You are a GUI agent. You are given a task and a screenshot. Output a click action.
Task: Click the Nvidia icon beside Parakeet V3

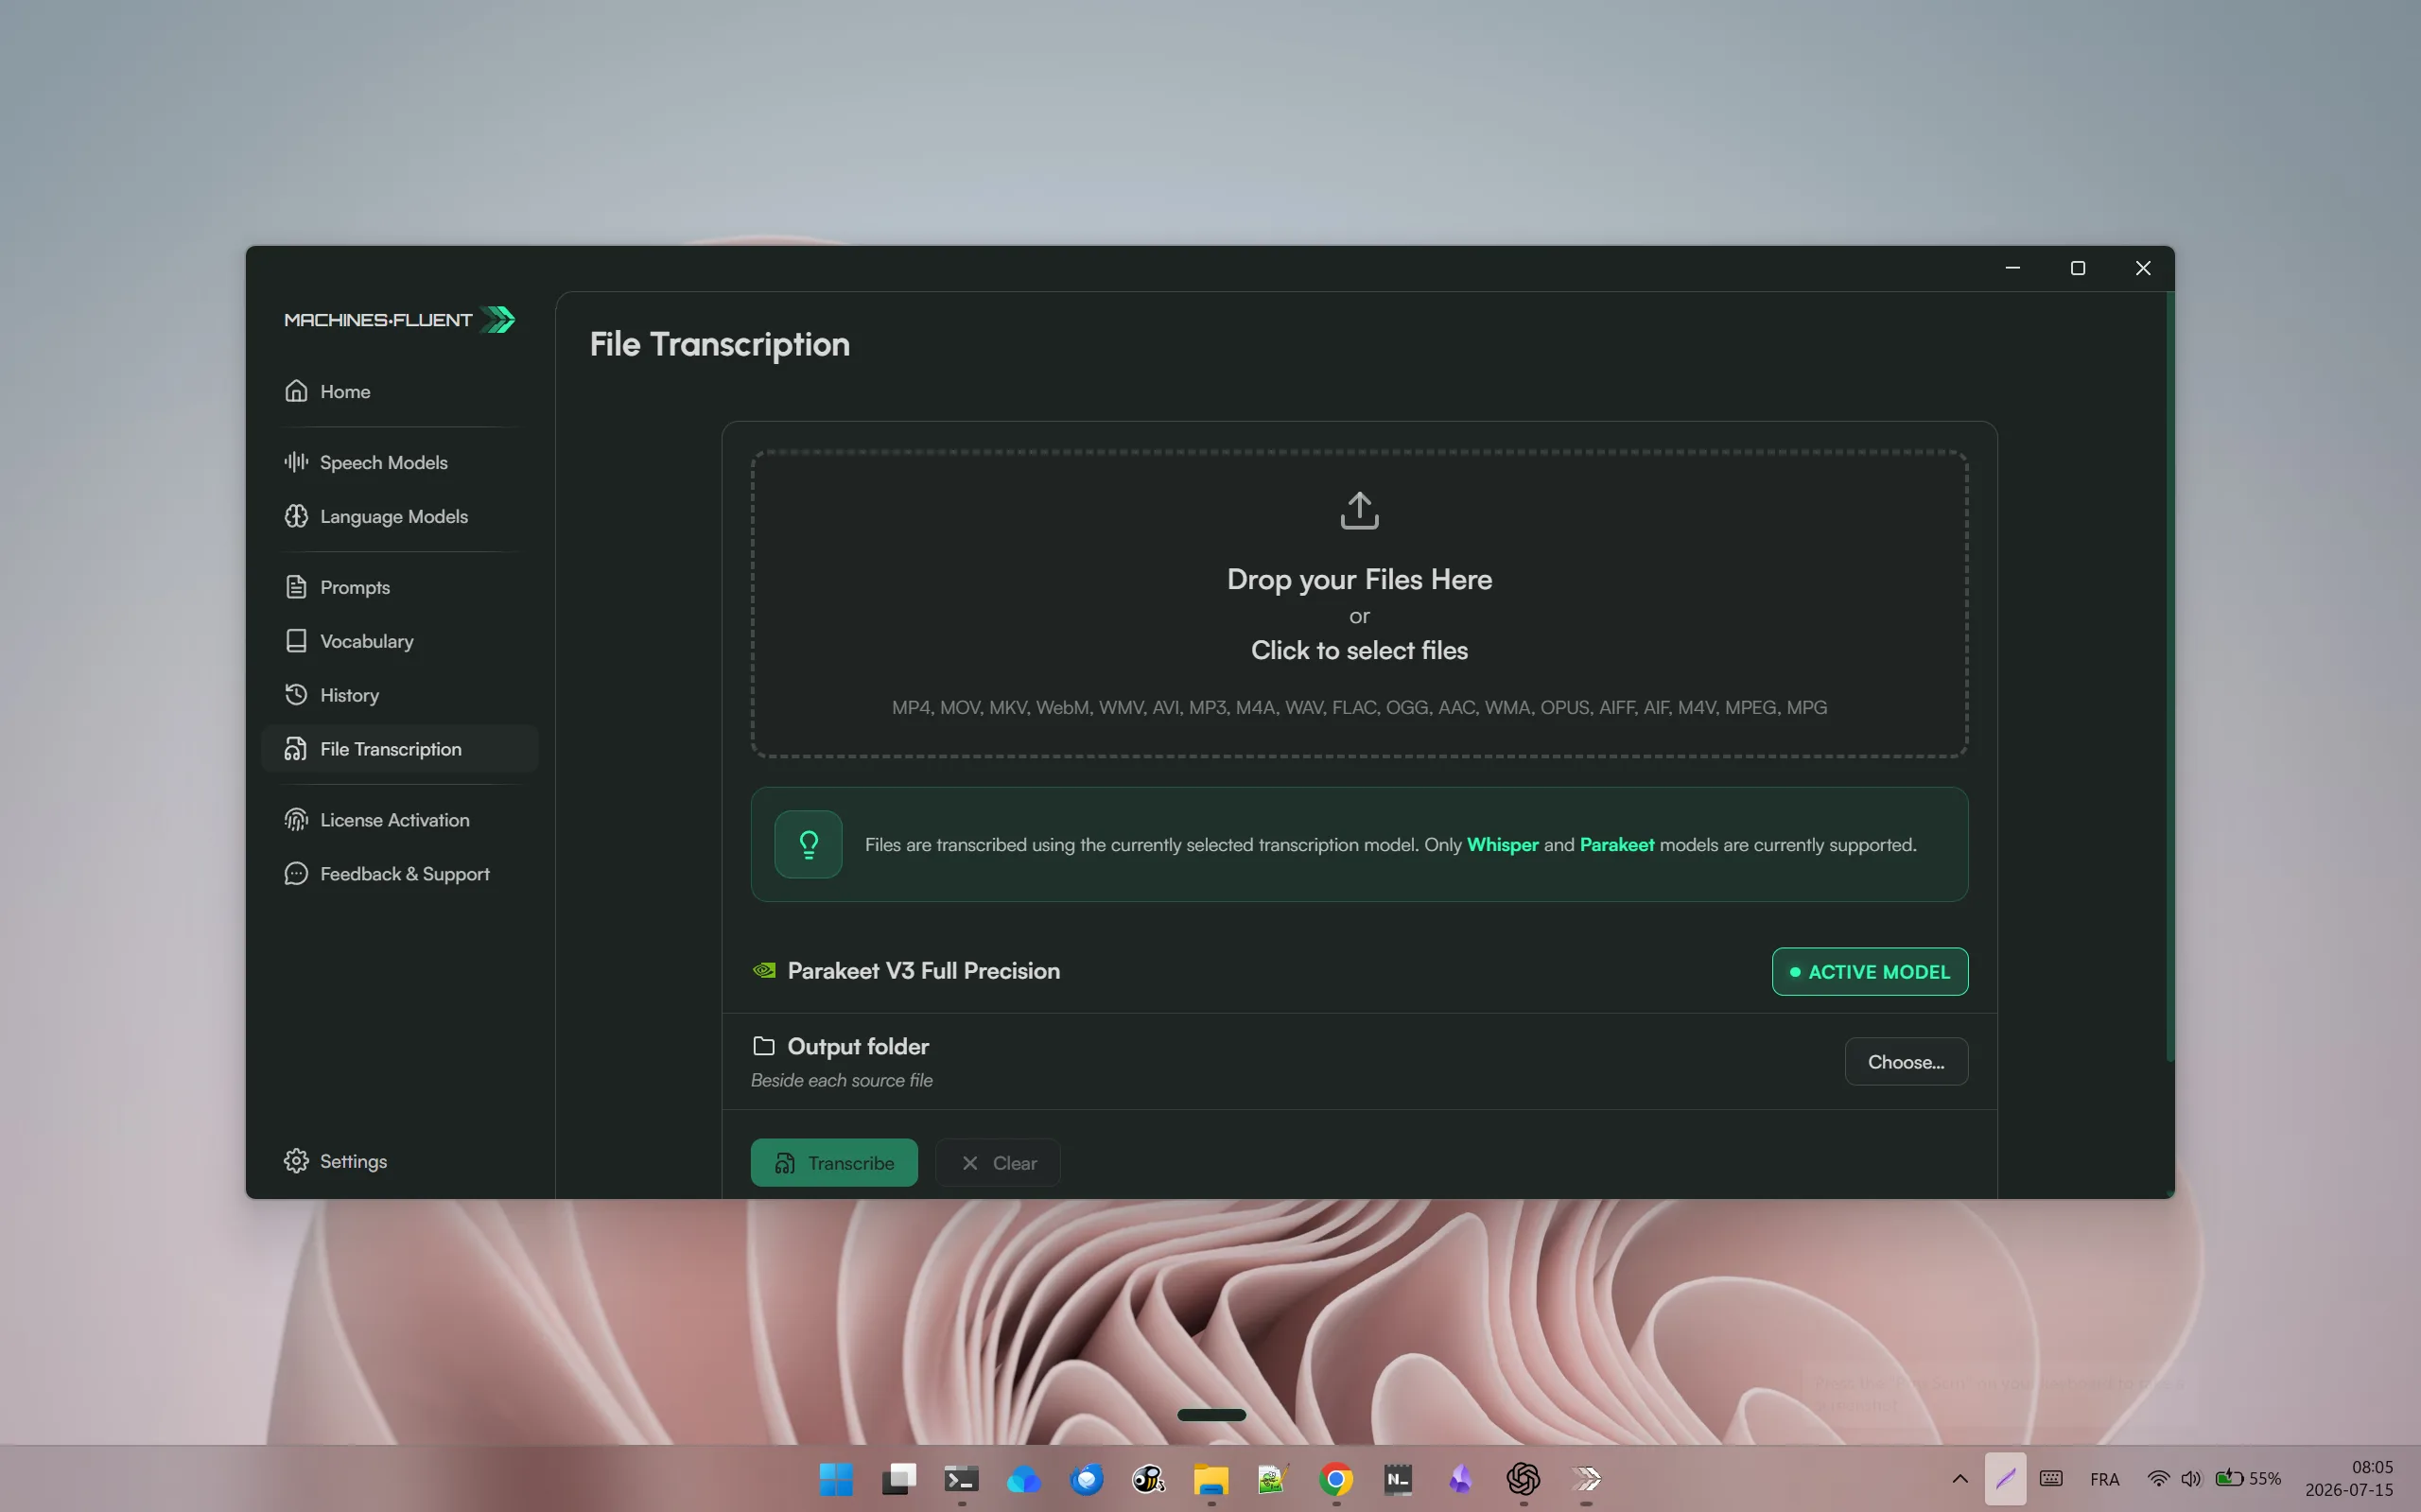[764, 970]
